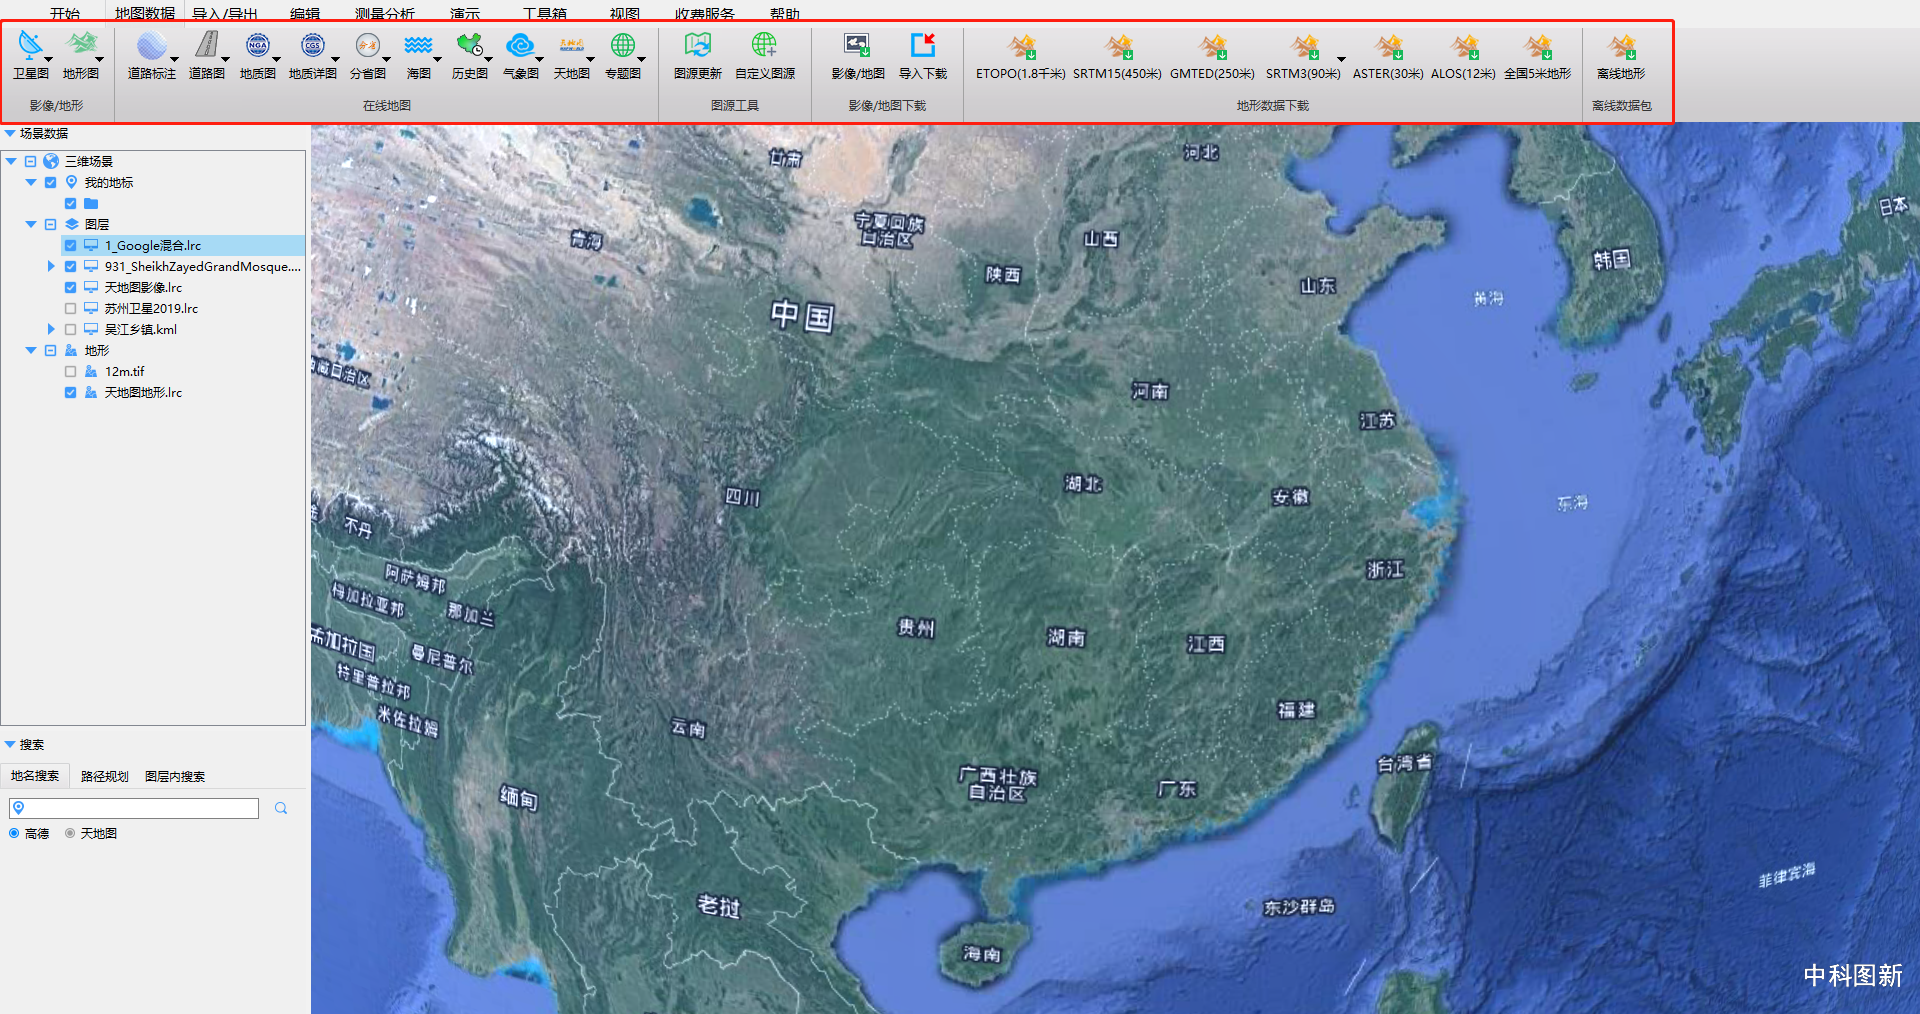Image resolution: width=1920 pixels, height=1014 pixels.
Task: Download ETOPO(1.8千米) terrain data
Action: 1021,46
